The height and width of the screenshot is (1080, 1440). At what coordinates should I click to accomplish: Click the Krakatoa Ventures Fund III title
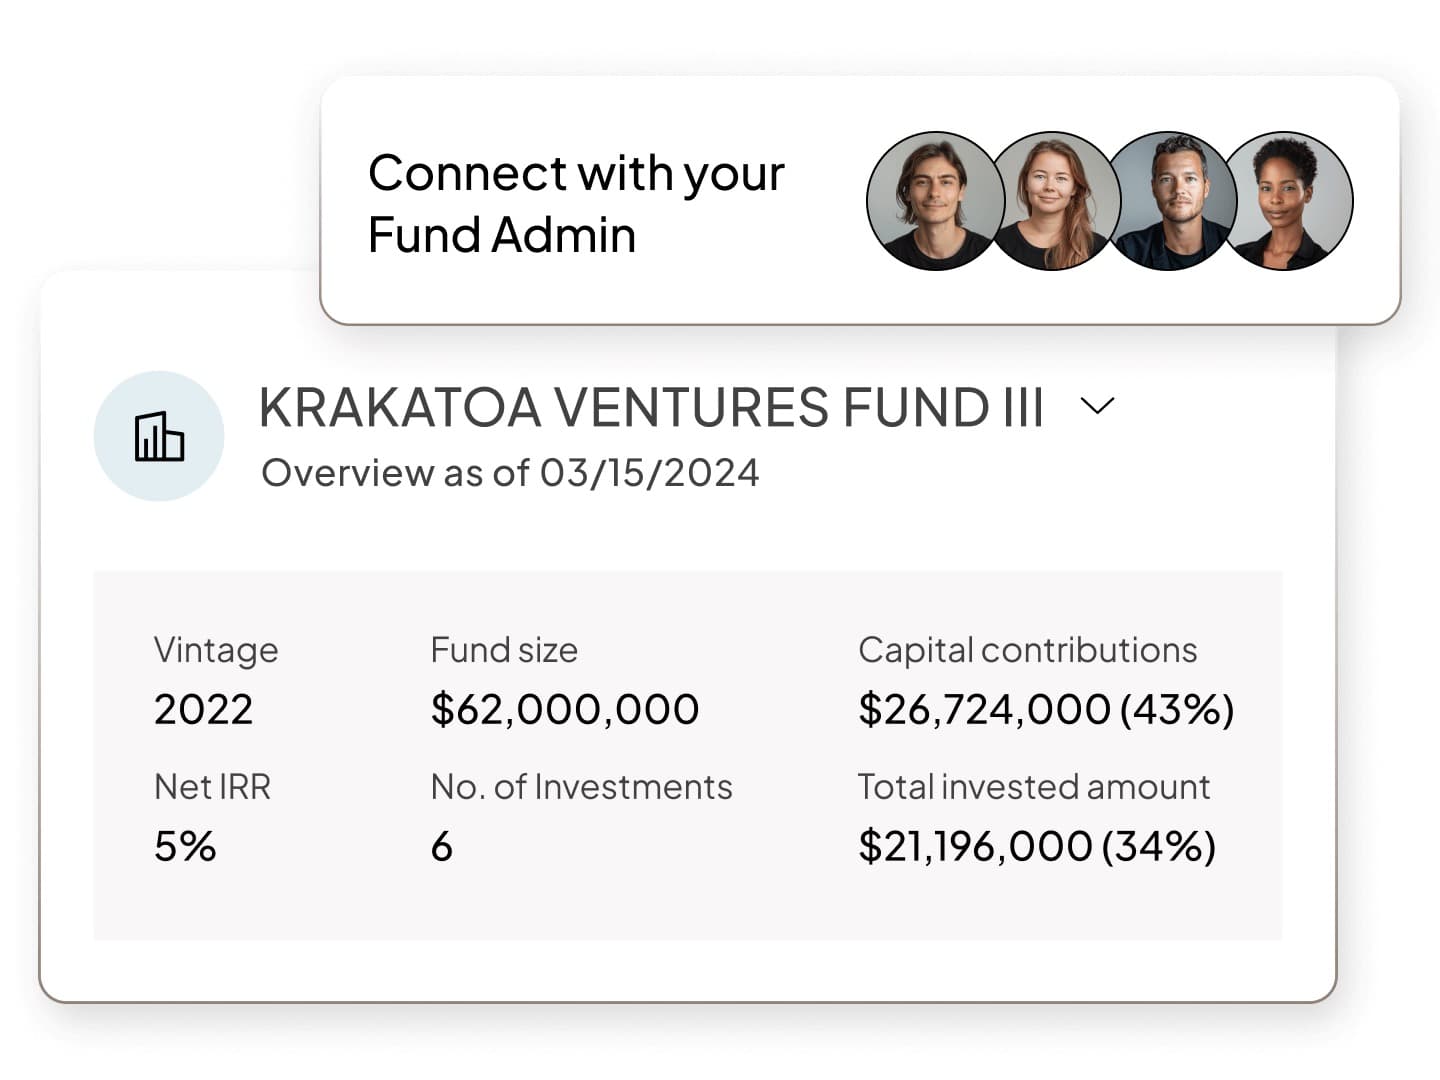[x=651, y=408]
